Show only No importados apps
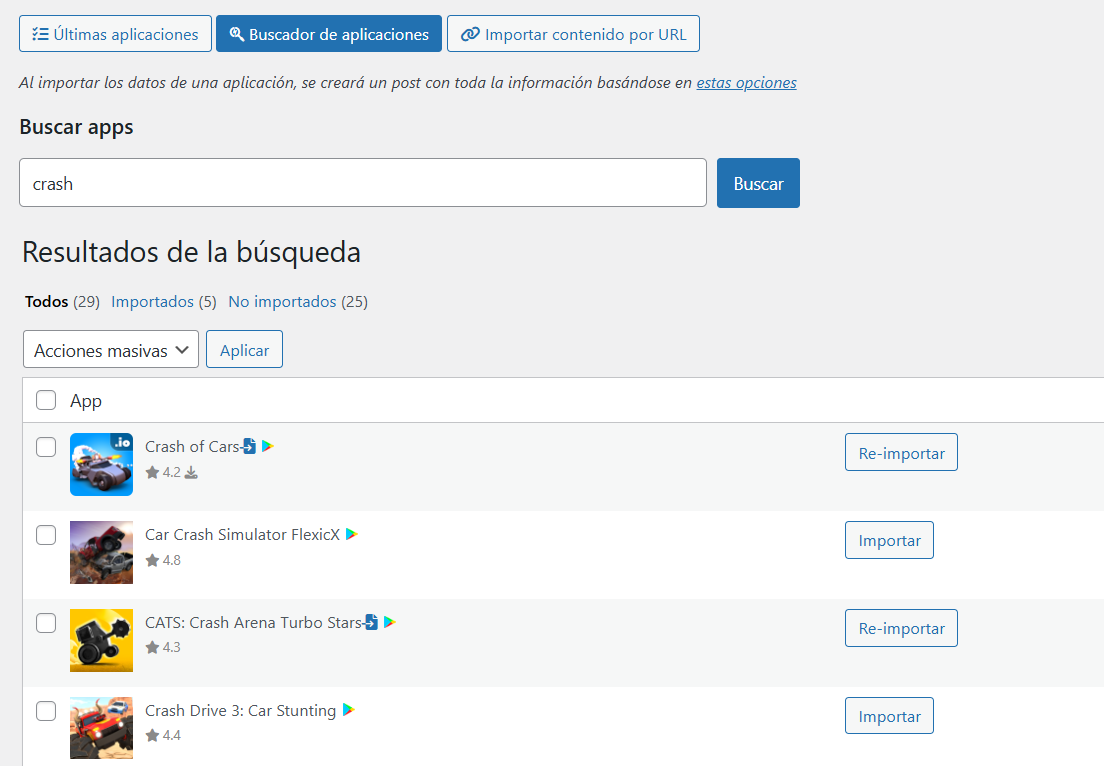Image resolution: width=1104 pixels, height=766 pixels. (282, 301)
